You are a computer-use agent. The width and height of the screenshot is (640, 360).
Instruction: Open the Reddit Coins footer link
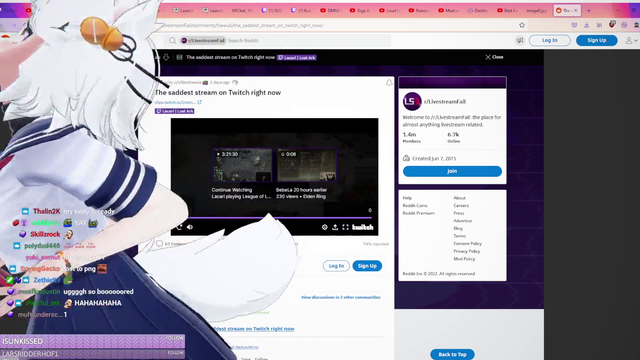[x=415, y=206]
